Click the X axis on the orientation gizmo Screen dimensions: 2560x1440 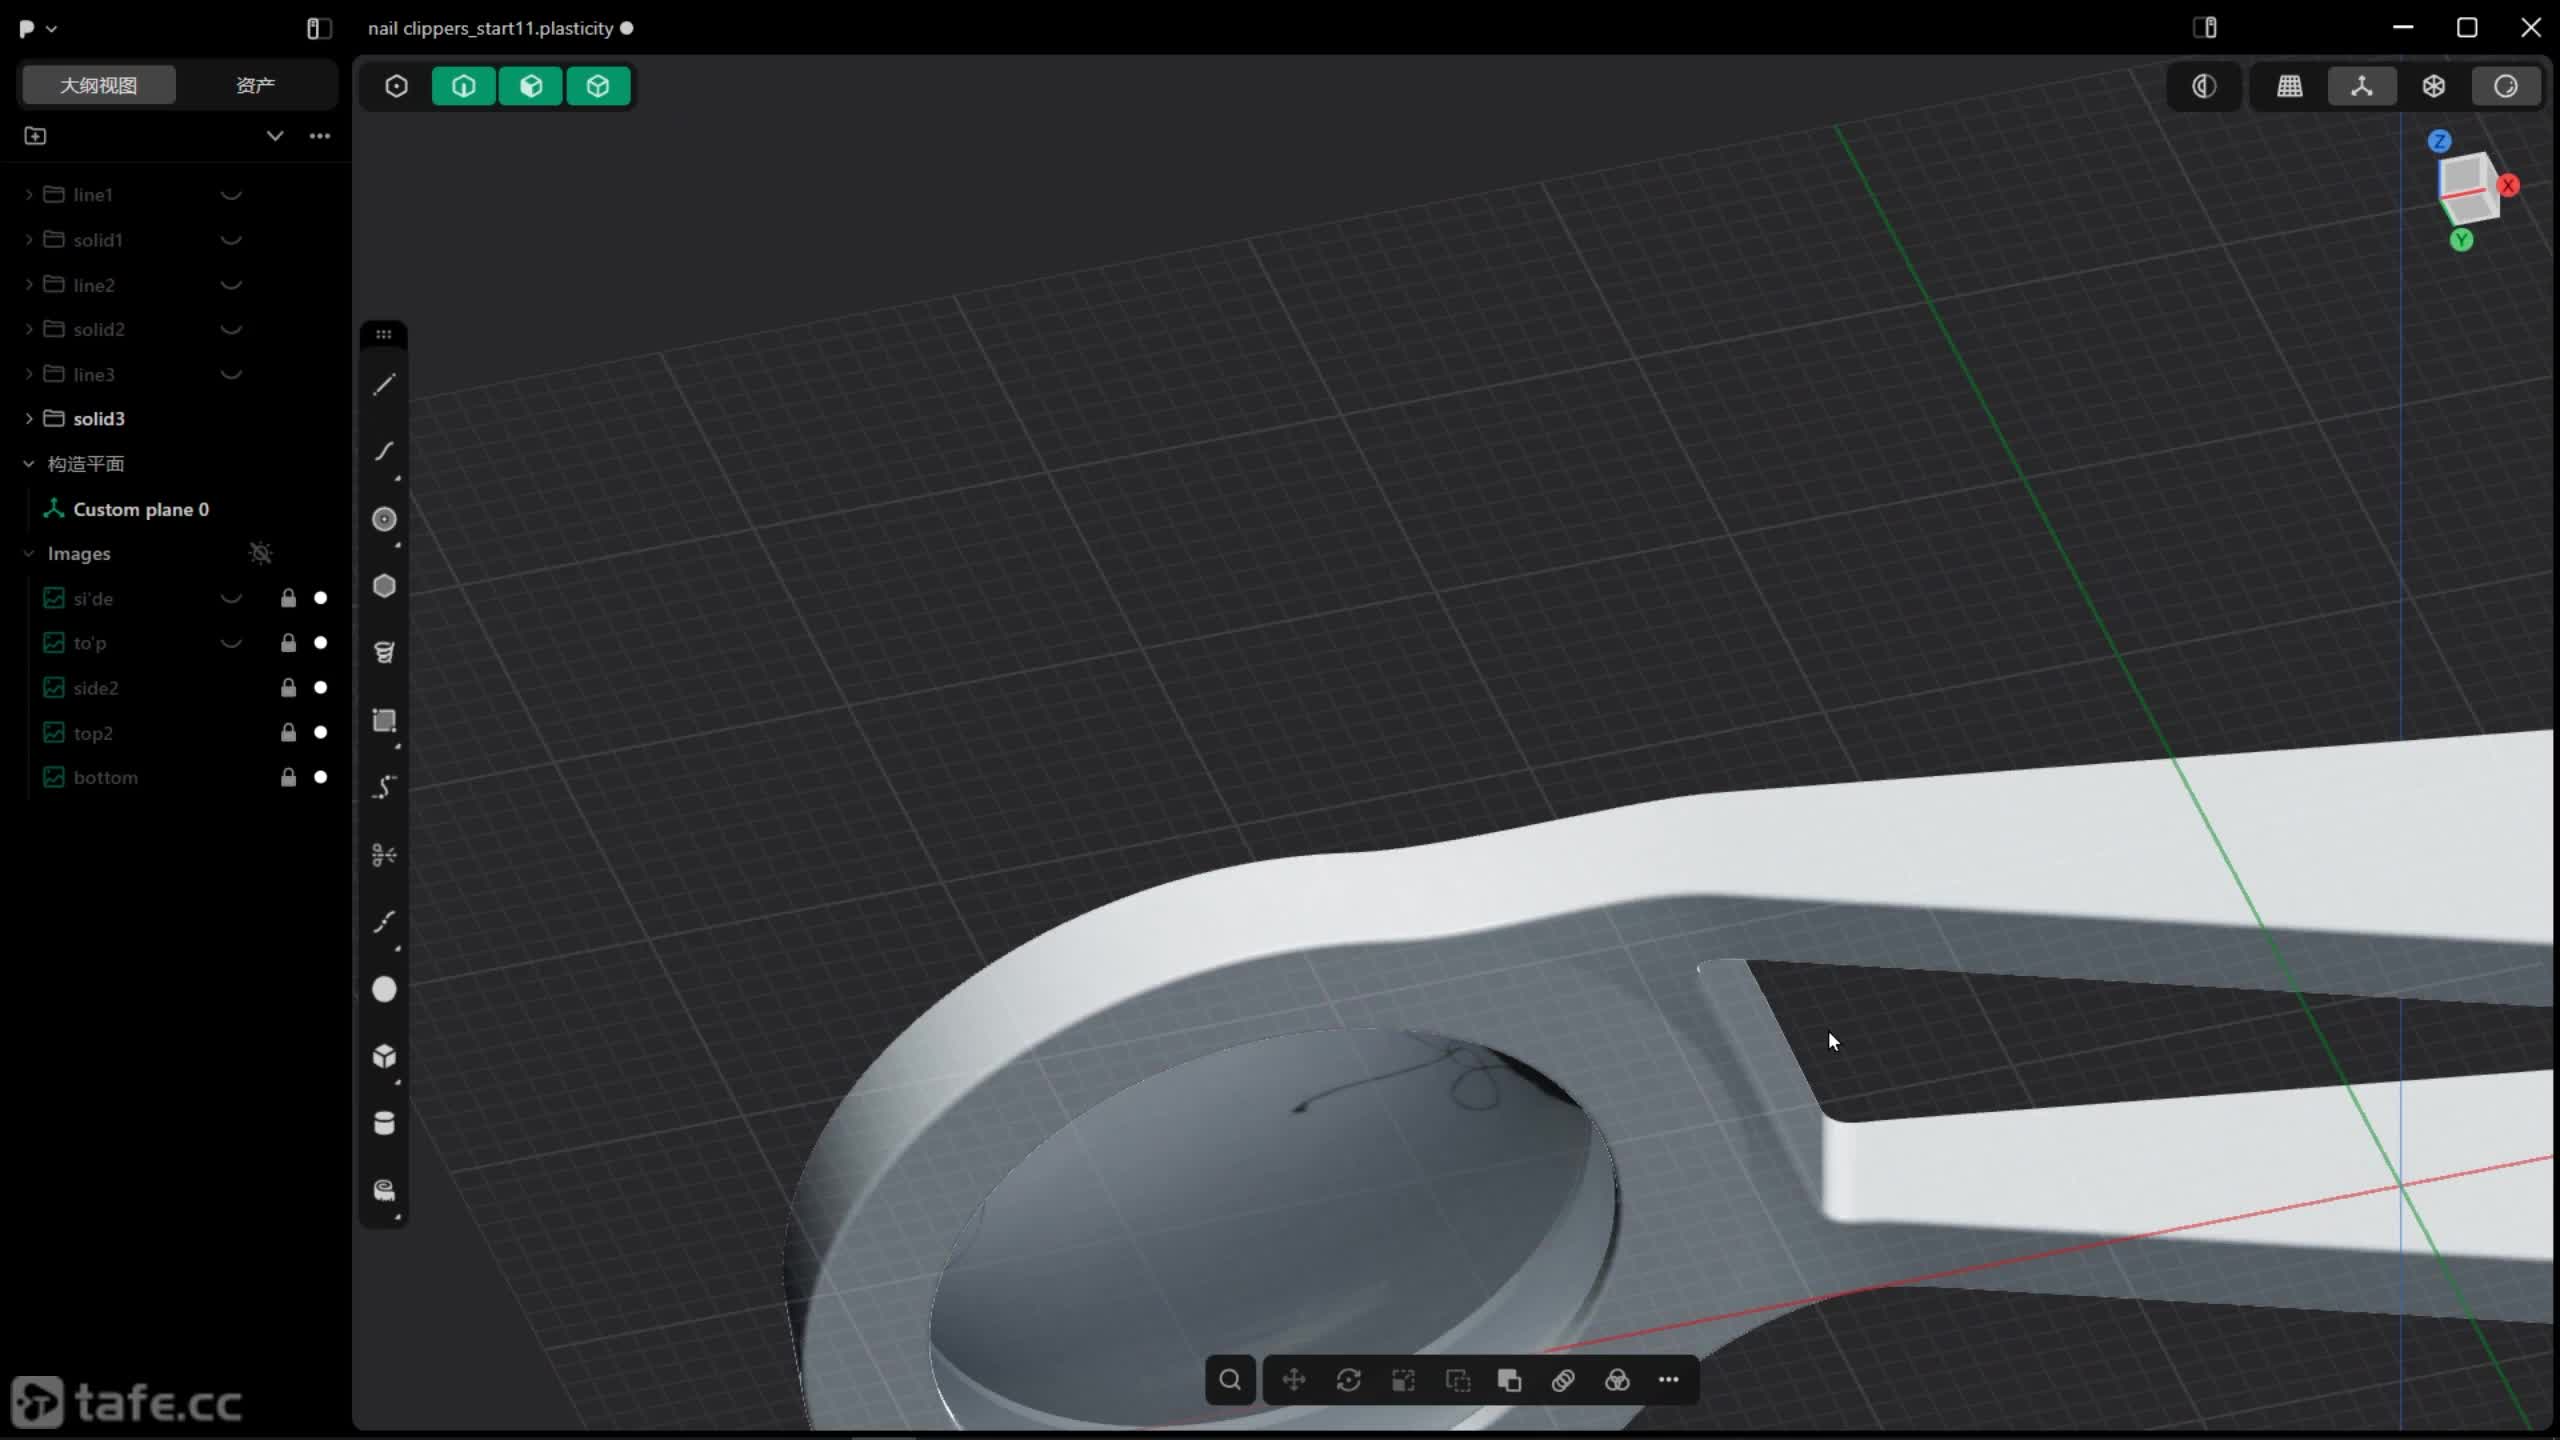click(2508, 185)
